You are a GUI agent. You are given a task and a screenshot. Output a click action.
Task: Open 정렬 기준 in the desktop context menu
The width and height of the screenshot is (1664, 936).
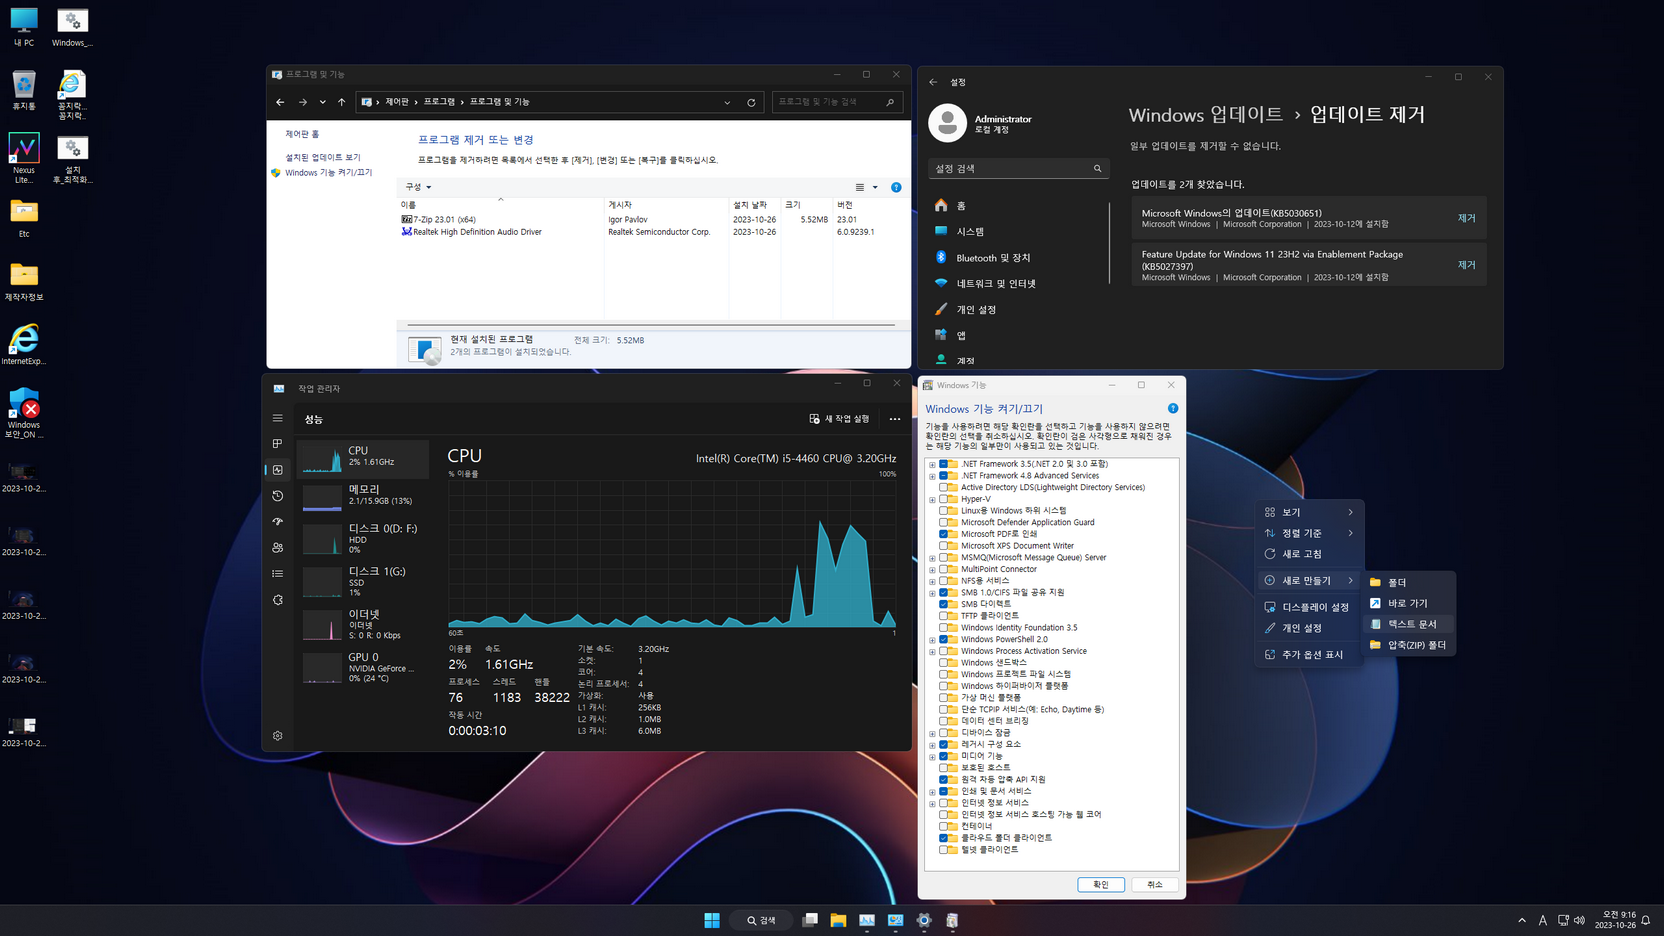[x=1309, y=533]
